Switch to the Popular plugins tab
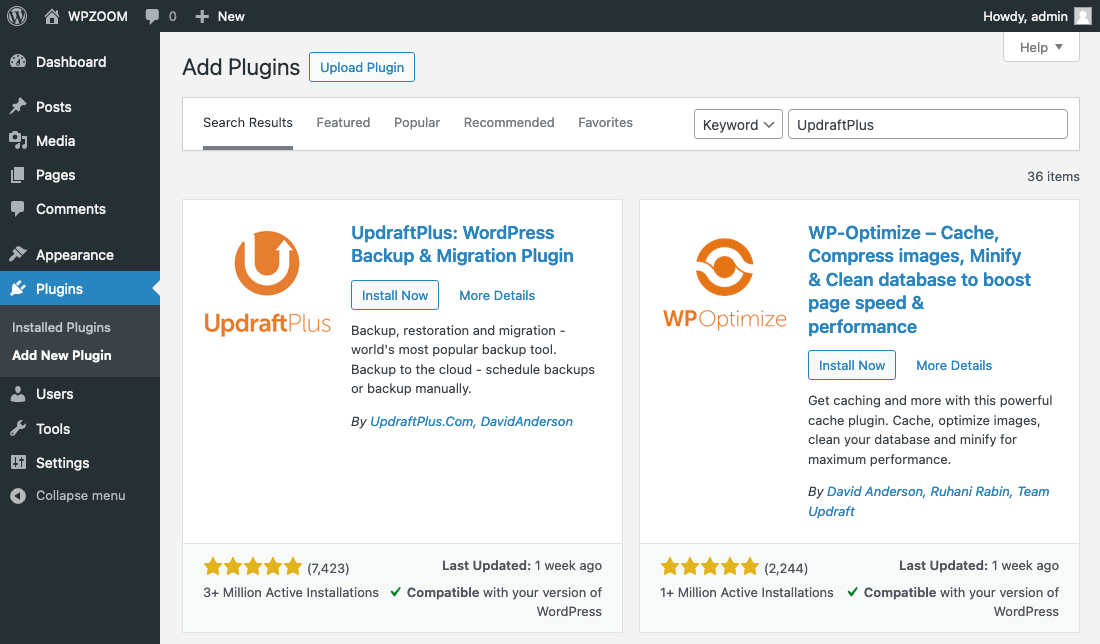Screen dimensions: 1100x644 coord(417,123)
